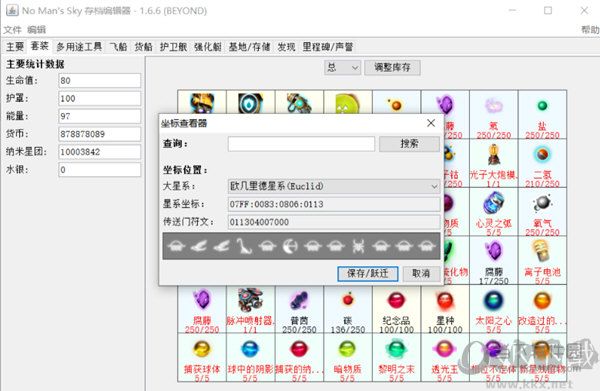This screenshot has width=600, height=391.
Task: Select the 星种 100/100 item
Action: 445,309
